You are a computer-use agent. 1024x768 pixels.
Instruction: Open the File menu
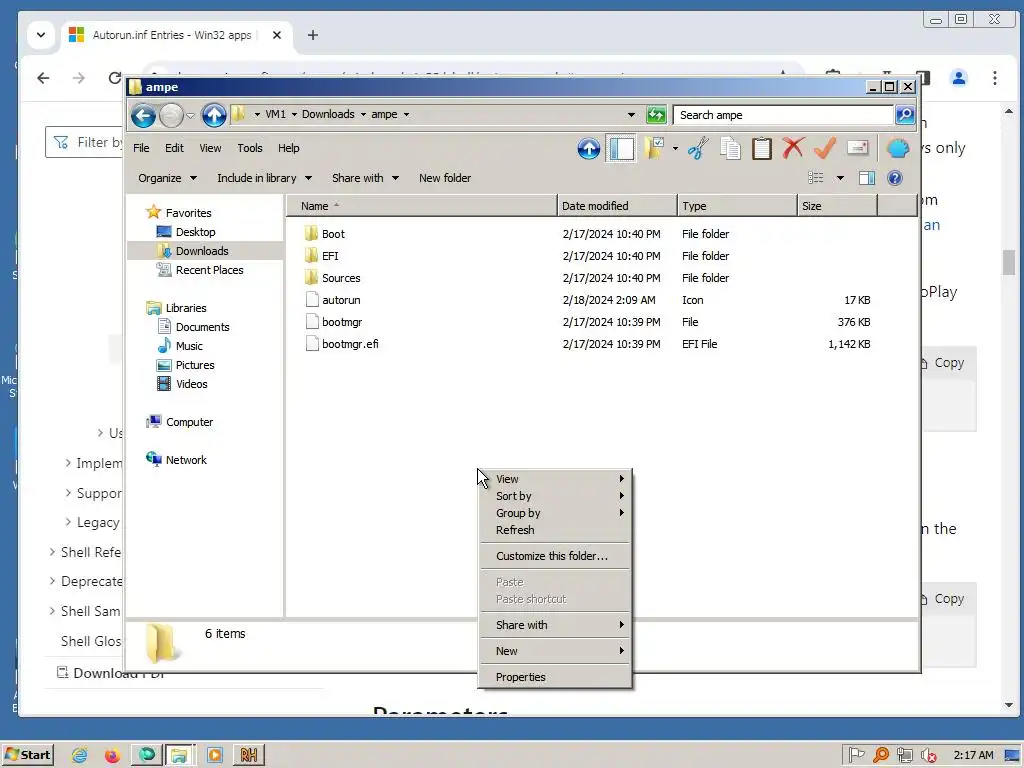(141, 148)
